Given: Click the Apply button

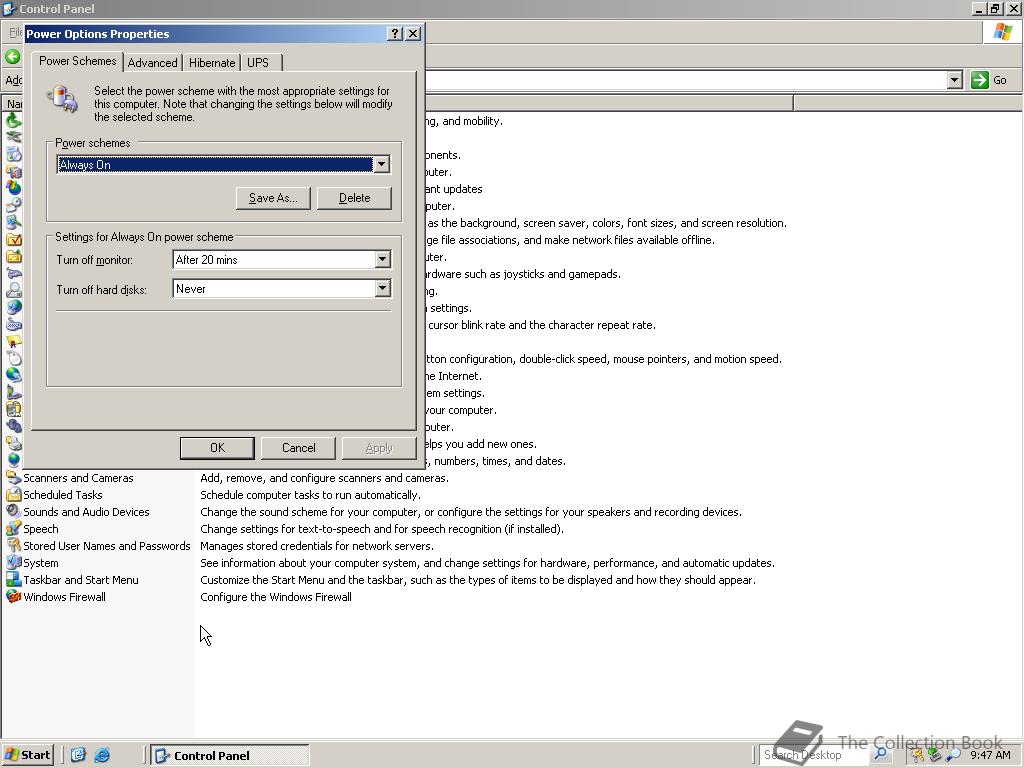Looking at the screenshot, I should click(x=379, y=448).
